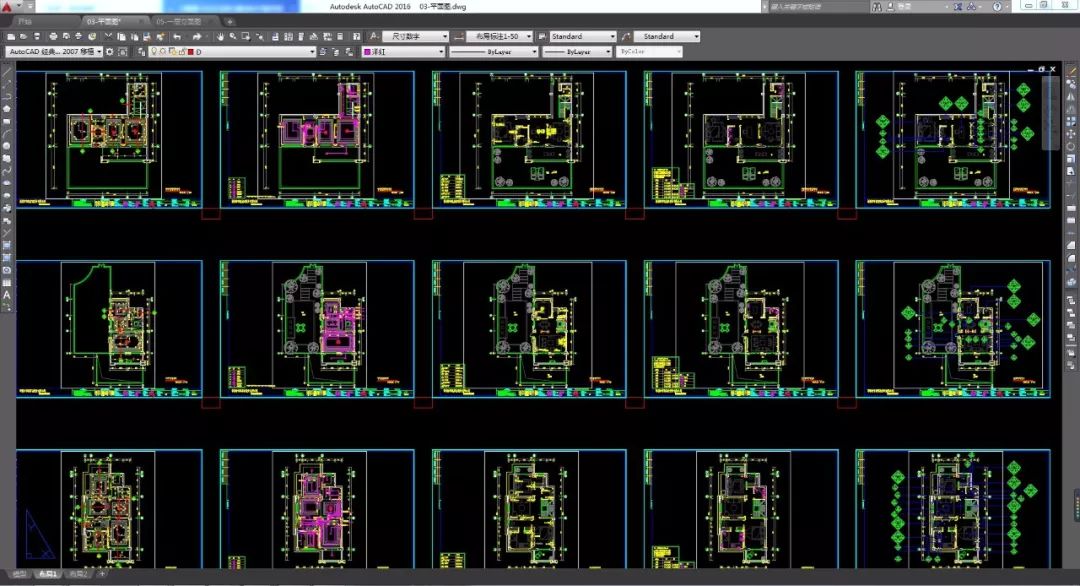
Task: Click workspace settings gear icon
Action: point(112,51)
